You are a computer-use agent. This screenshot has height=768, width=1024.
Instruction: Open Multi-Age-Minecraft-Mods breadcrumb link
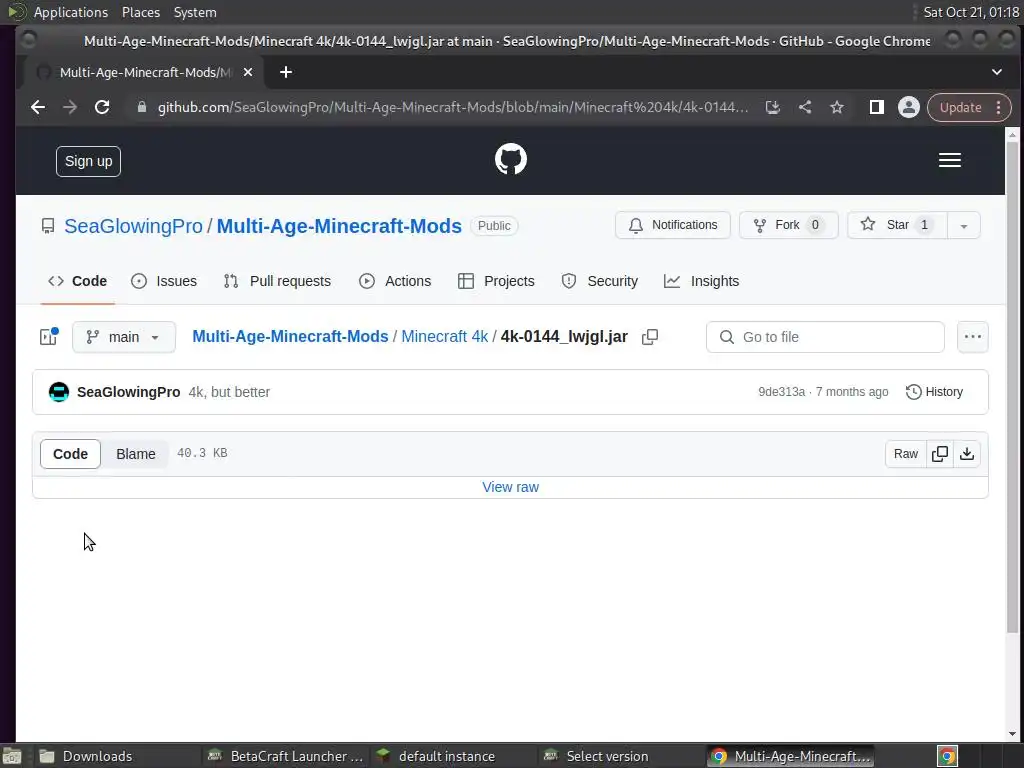coord(291,337)
